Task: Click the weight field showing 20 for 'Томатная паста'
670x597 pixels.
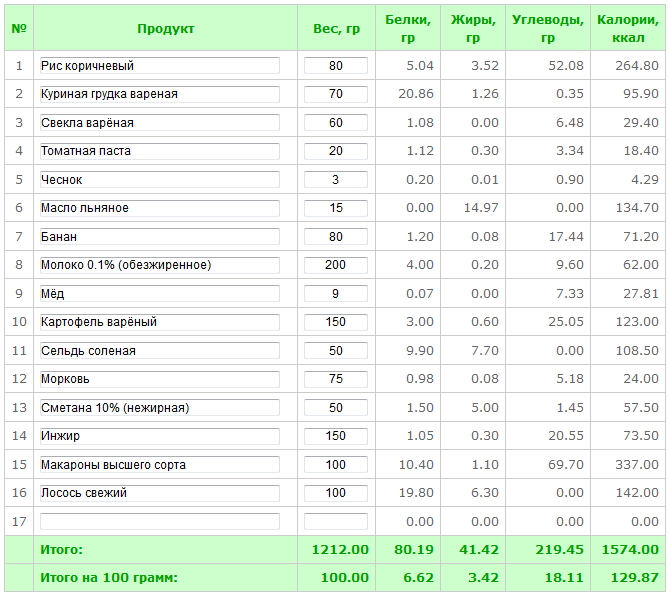Action: pyautogui.click(x=335, y=151)
